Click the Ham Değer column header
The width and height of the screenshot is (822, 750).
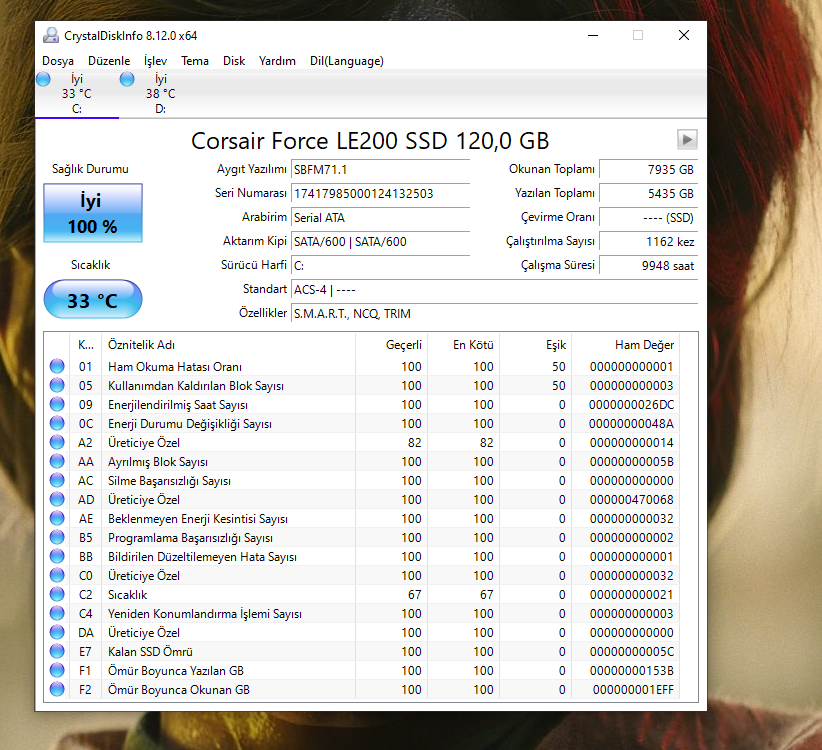(625, 345)
